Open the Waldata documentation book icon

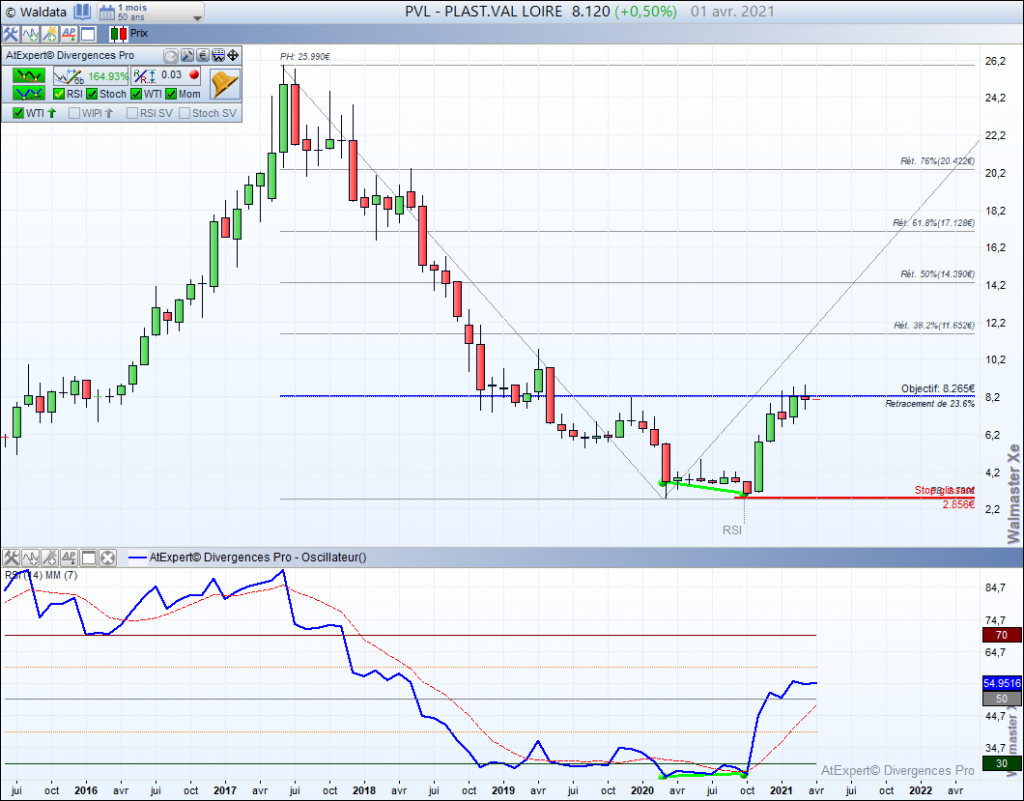[x=82, y=11]
